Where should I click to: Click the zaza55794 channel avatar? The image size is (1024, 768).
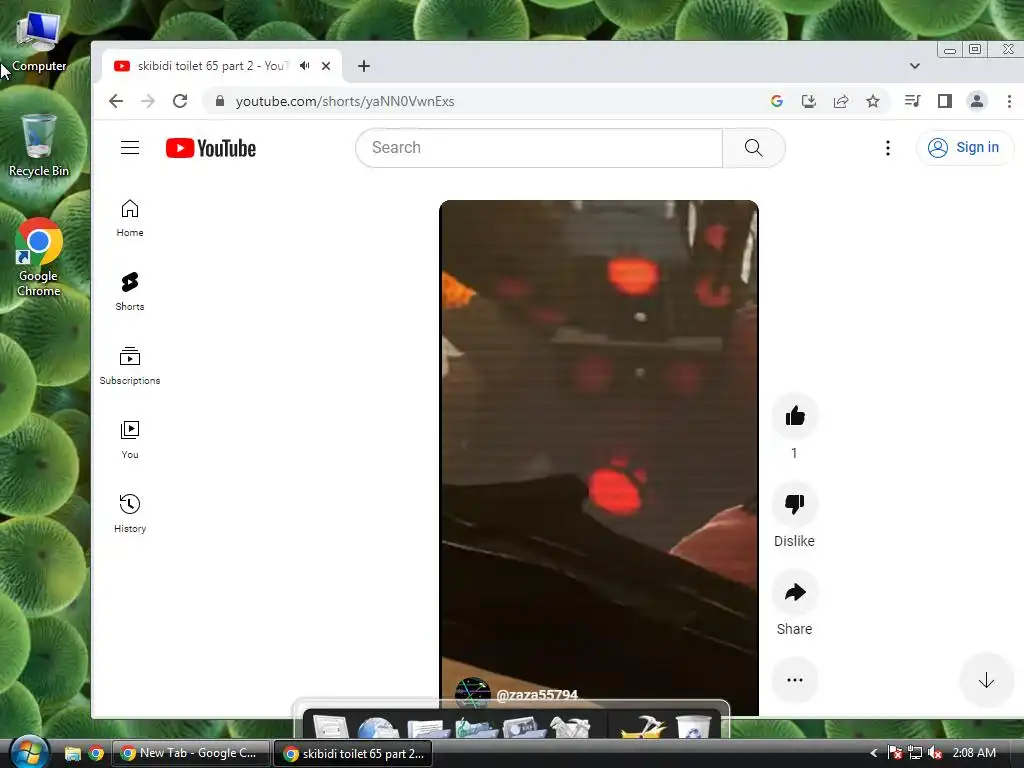click(472, 694)
